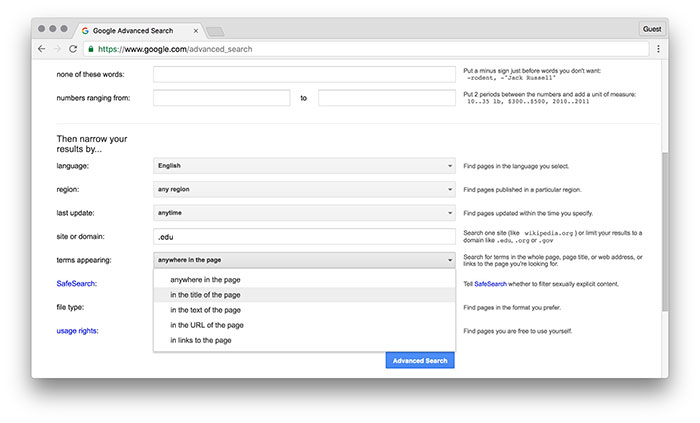
Task: Click the Guest profile button
Action: 651,30
